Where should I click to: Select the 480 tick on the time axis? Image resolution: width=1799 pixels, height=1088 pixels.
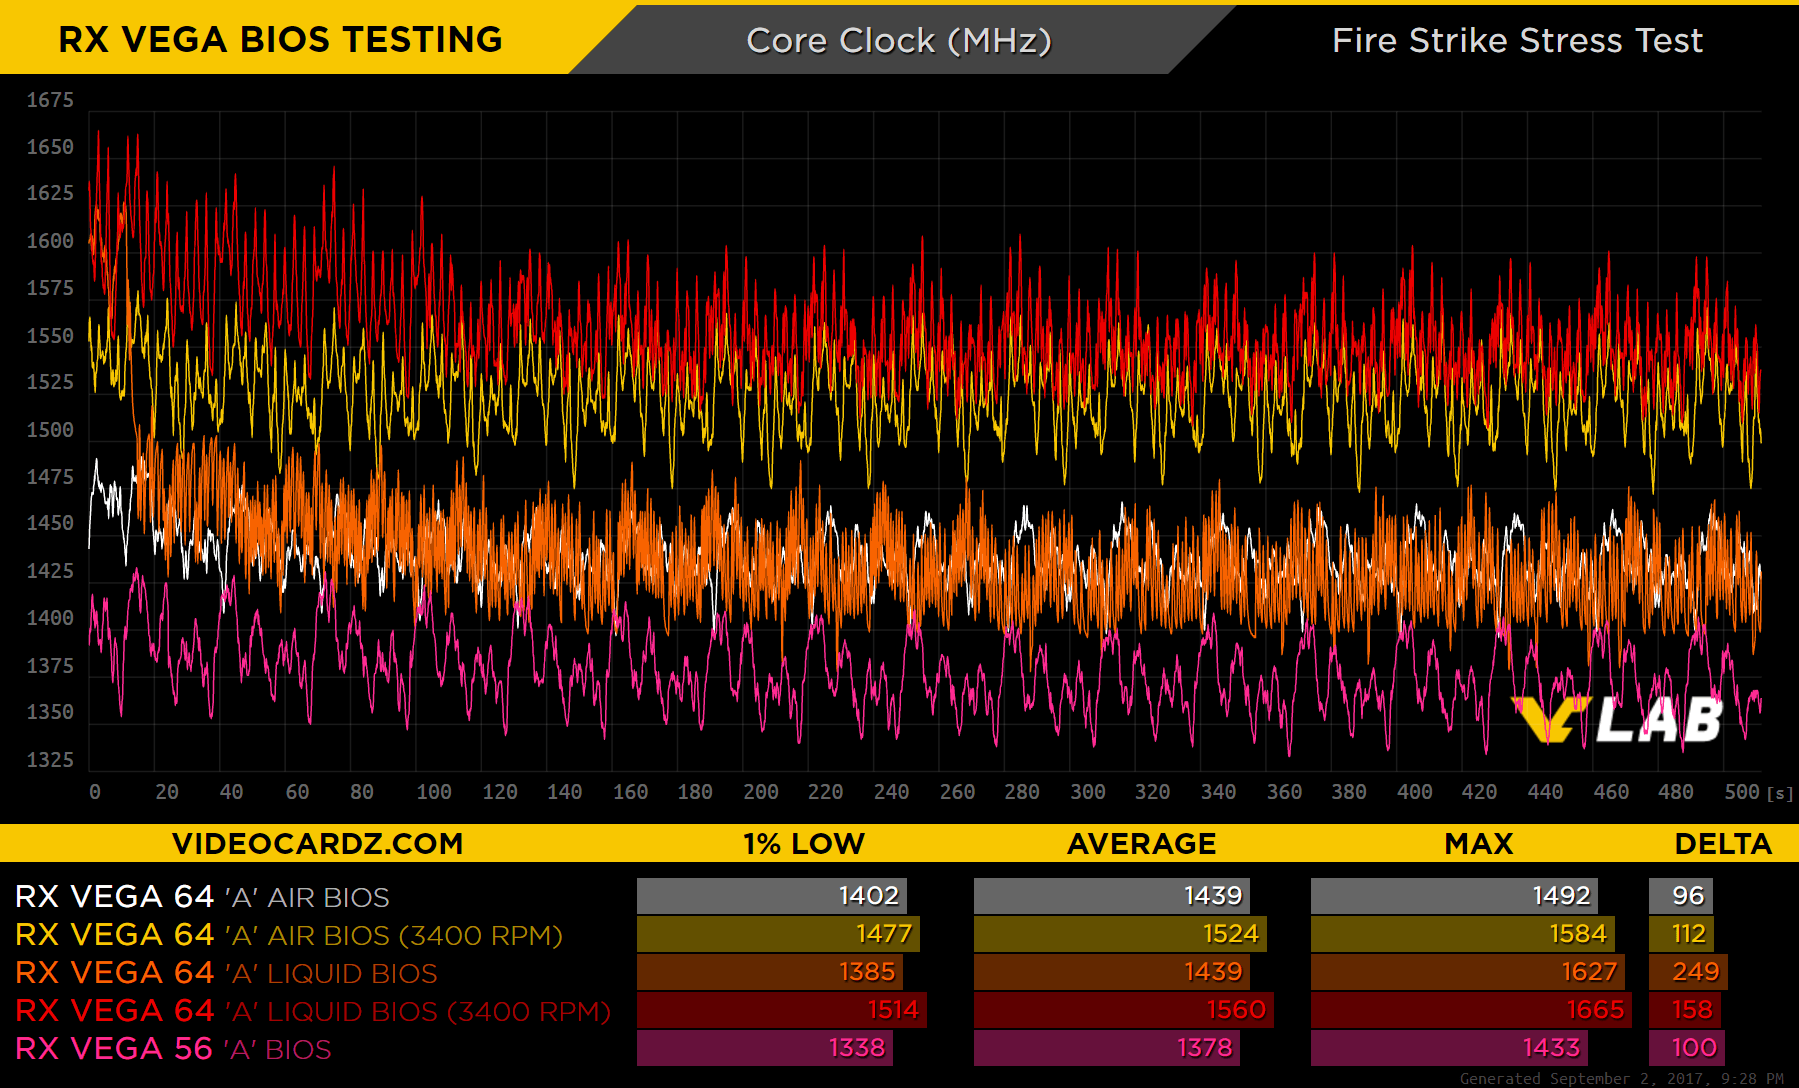1676,792
